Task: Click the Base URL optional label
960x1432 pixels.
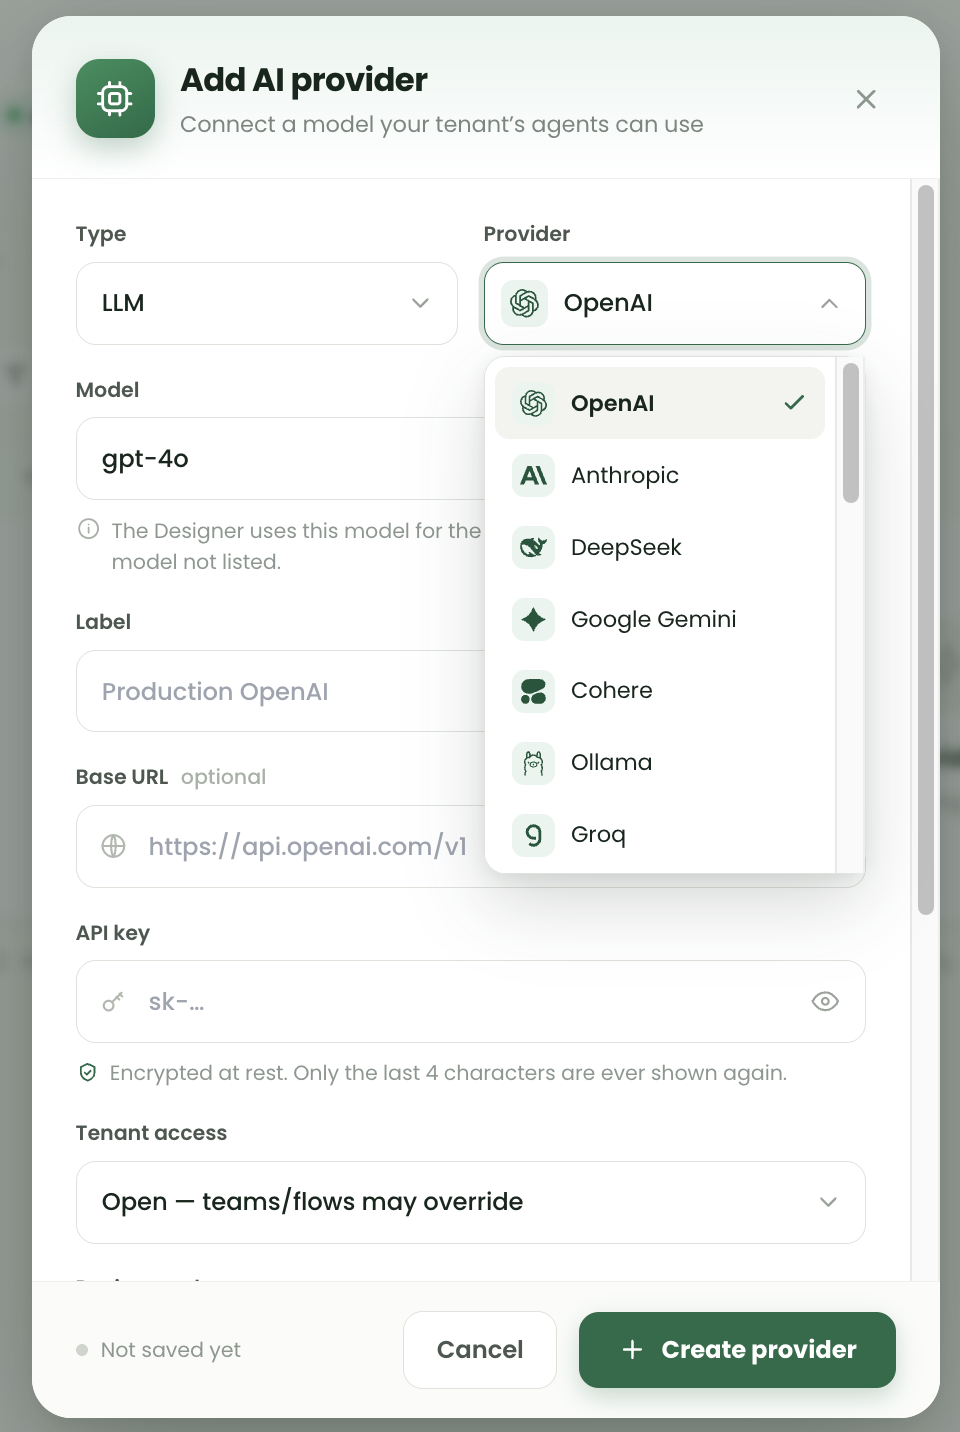Action: pyautogui.click(x=224, y=777)
